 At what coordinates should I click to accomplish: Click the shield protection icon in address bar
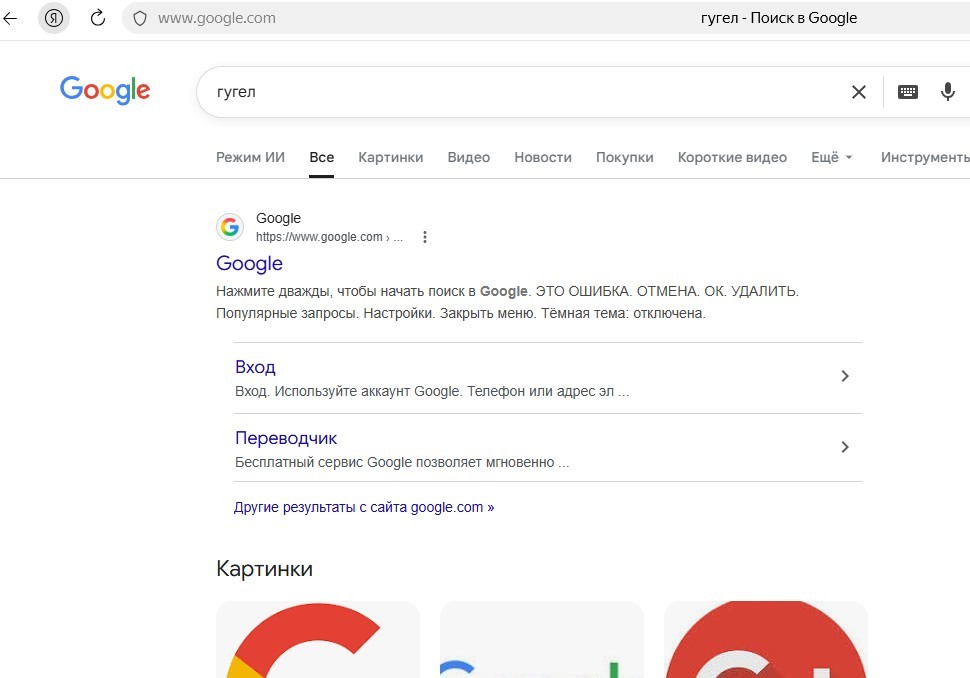click(140, 19)
